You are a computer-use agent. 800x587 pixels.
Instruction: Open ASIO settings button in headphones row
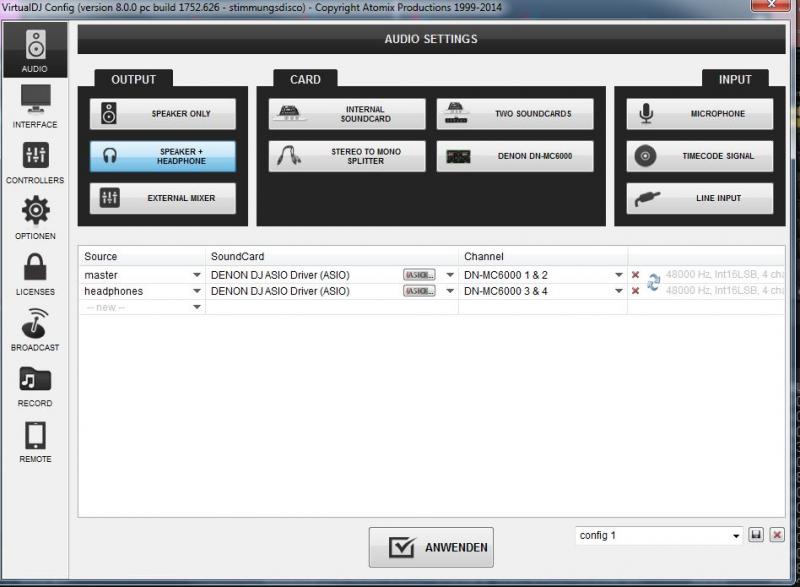pyautogui.click(x=419, y=291)
